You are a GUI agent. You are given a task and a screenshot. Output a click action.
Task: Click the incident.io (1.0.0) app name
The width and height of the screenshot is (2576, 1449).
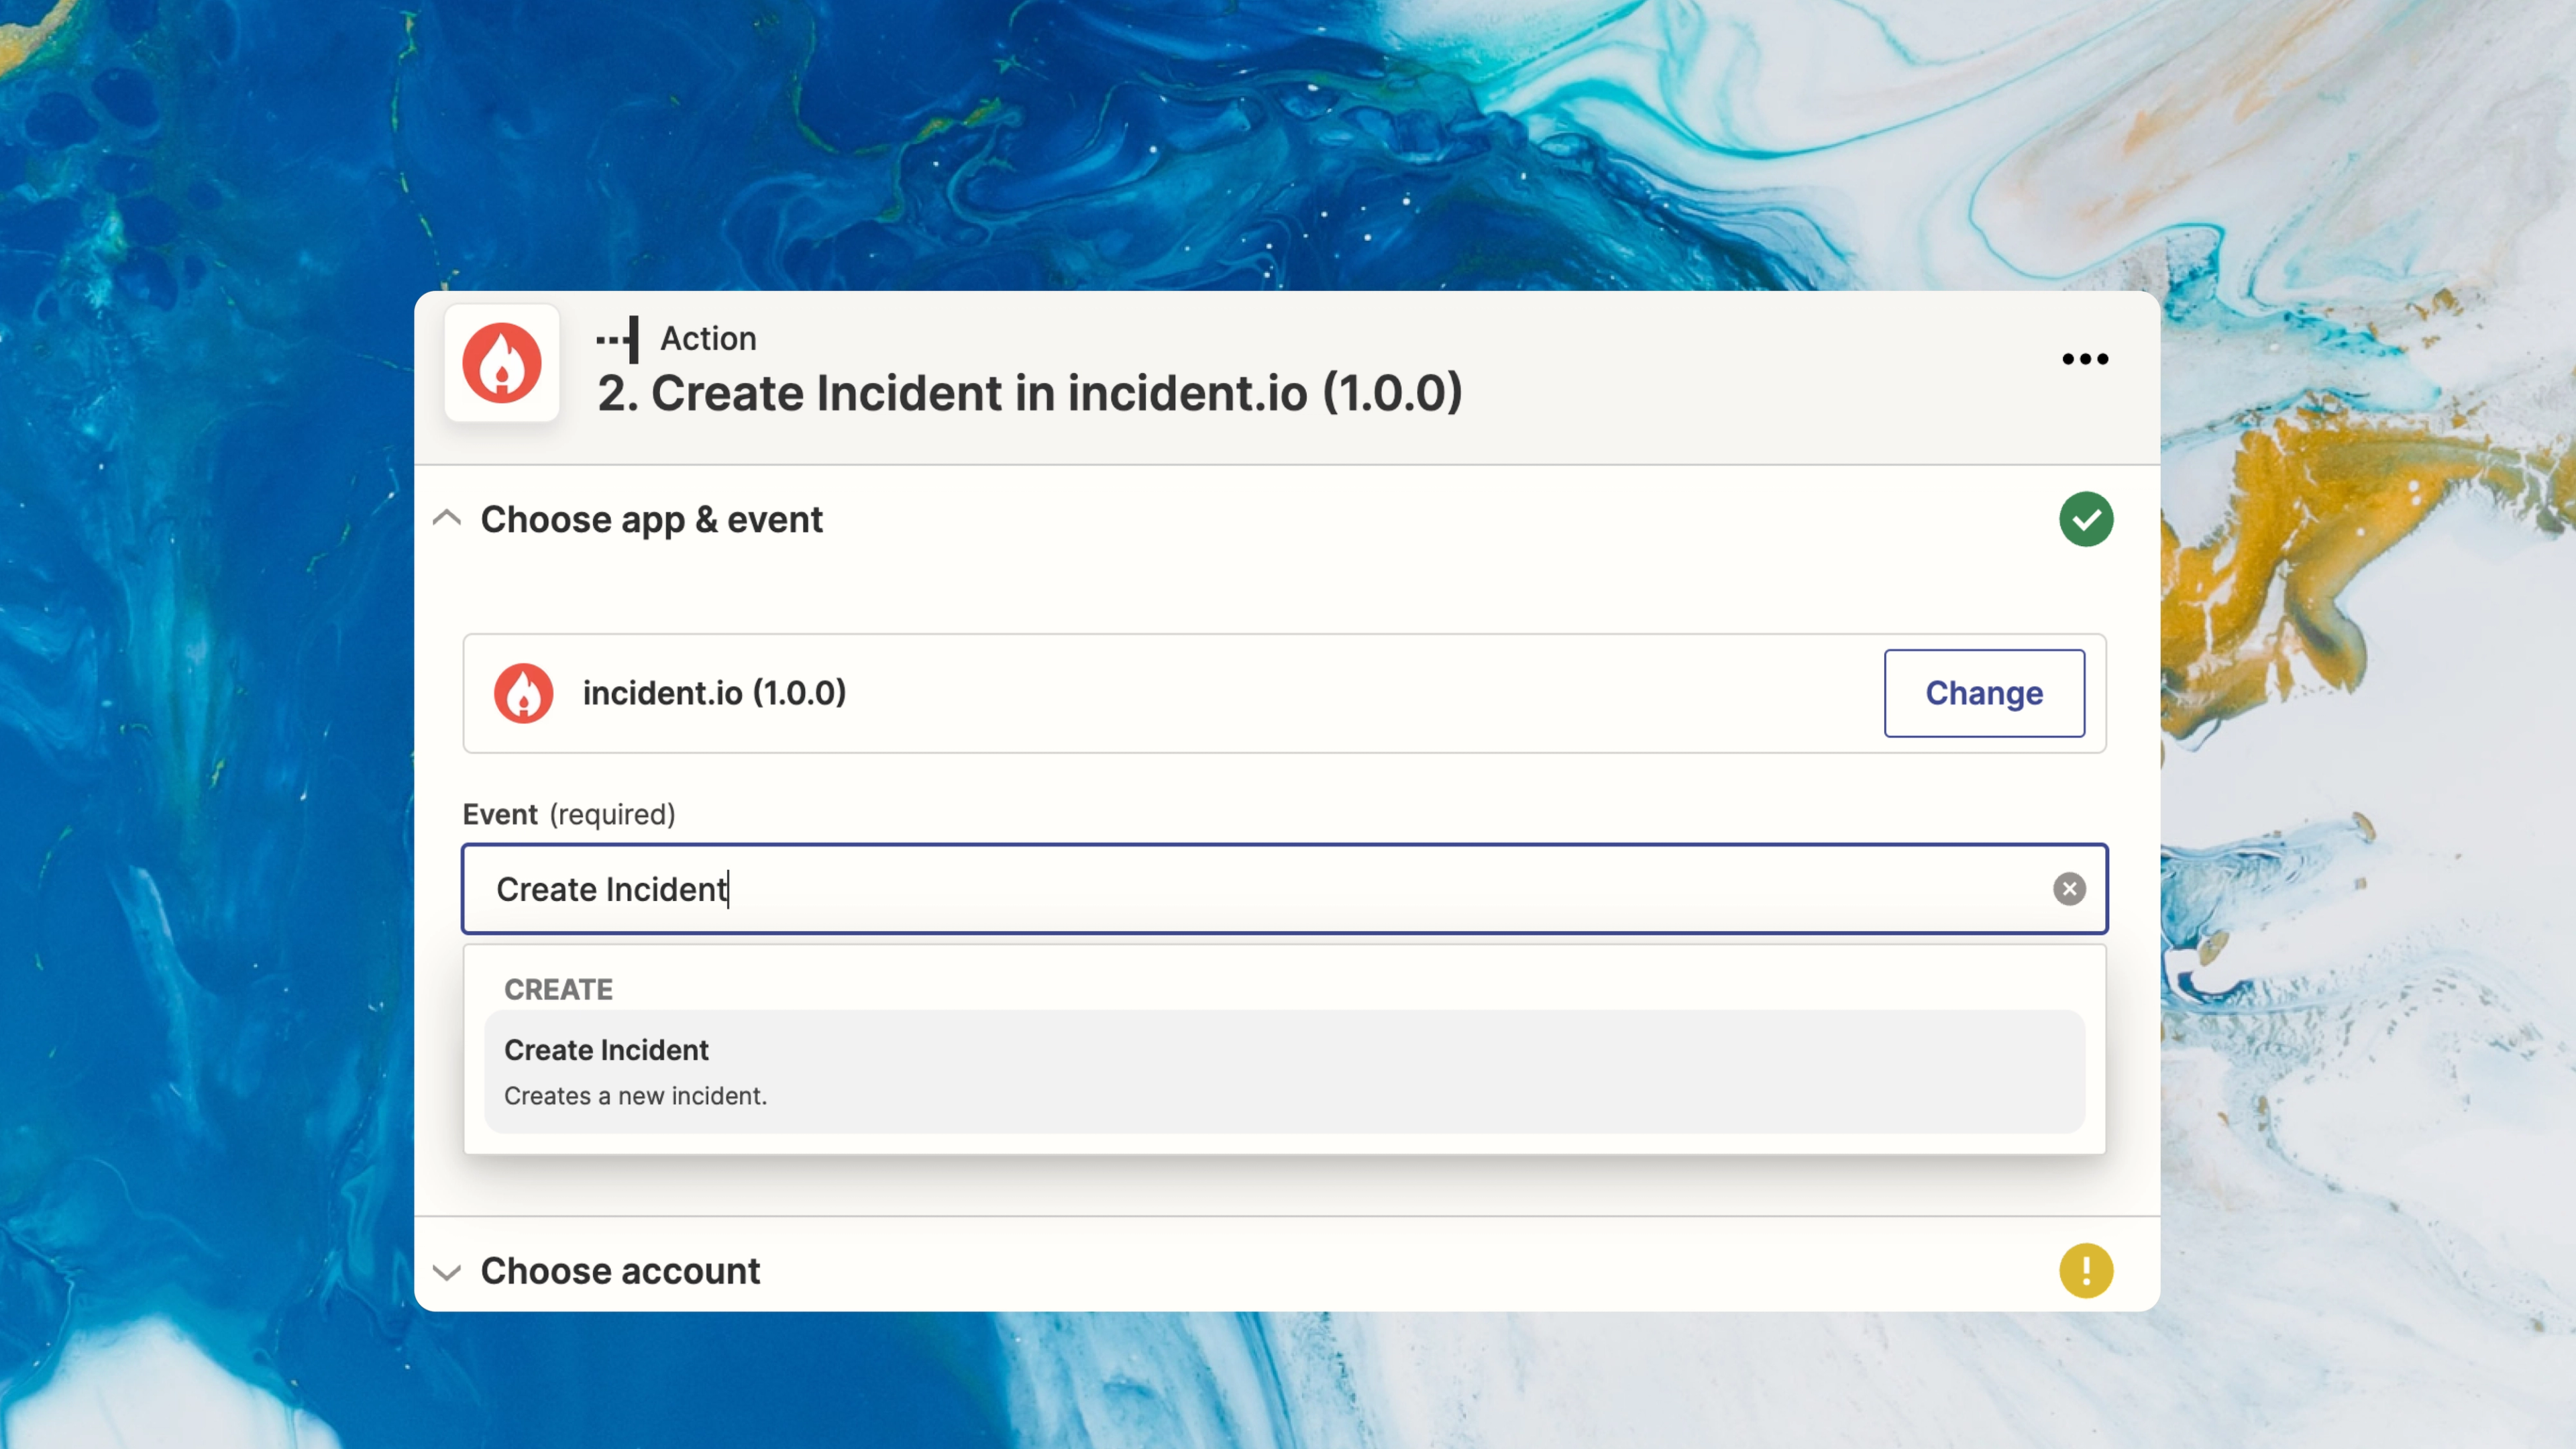[x=714, y=693]
